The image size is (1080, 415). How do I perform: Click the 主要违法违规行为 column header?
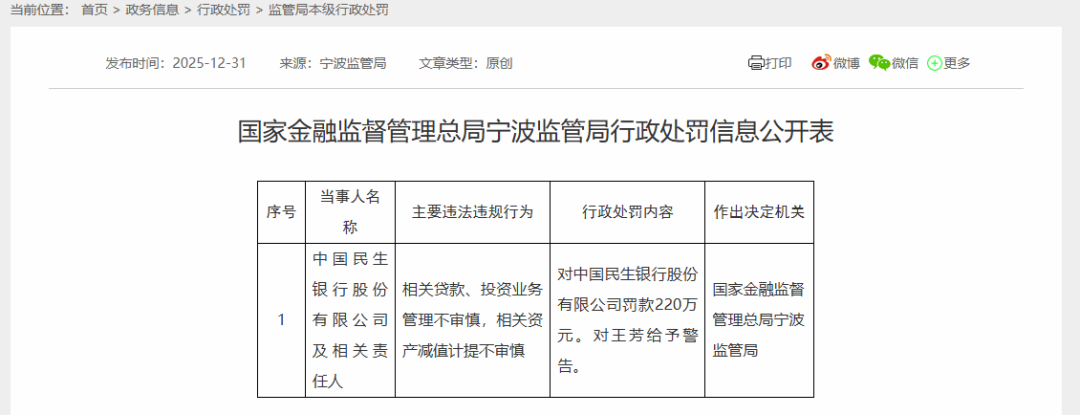click(472, 212)
